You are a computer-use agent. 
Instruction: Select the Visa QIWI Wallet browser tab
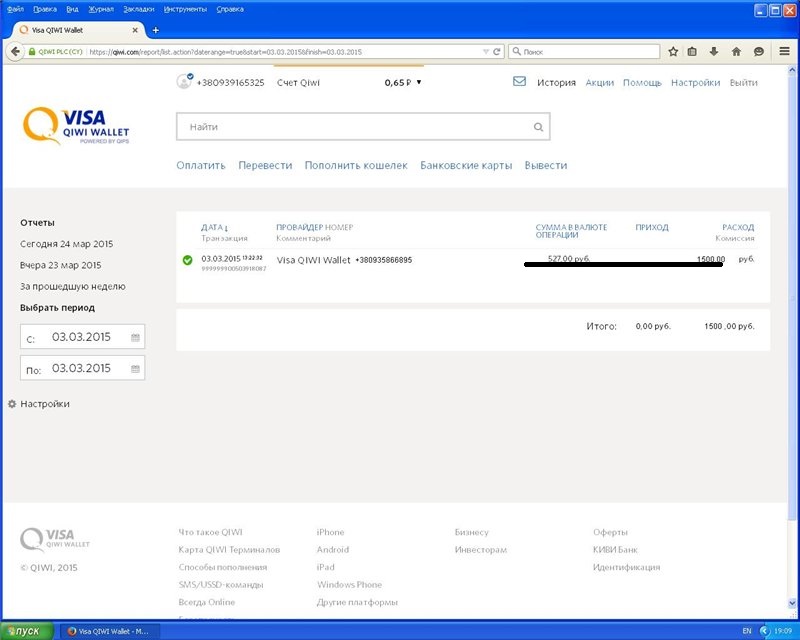[77, 30]
